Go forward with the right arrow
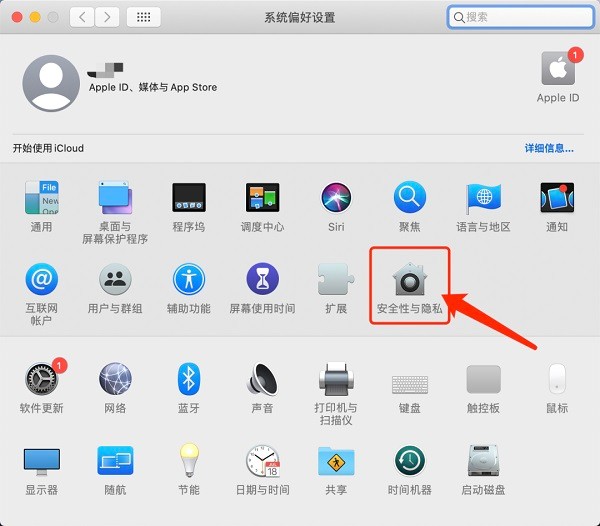 (107, 17)
